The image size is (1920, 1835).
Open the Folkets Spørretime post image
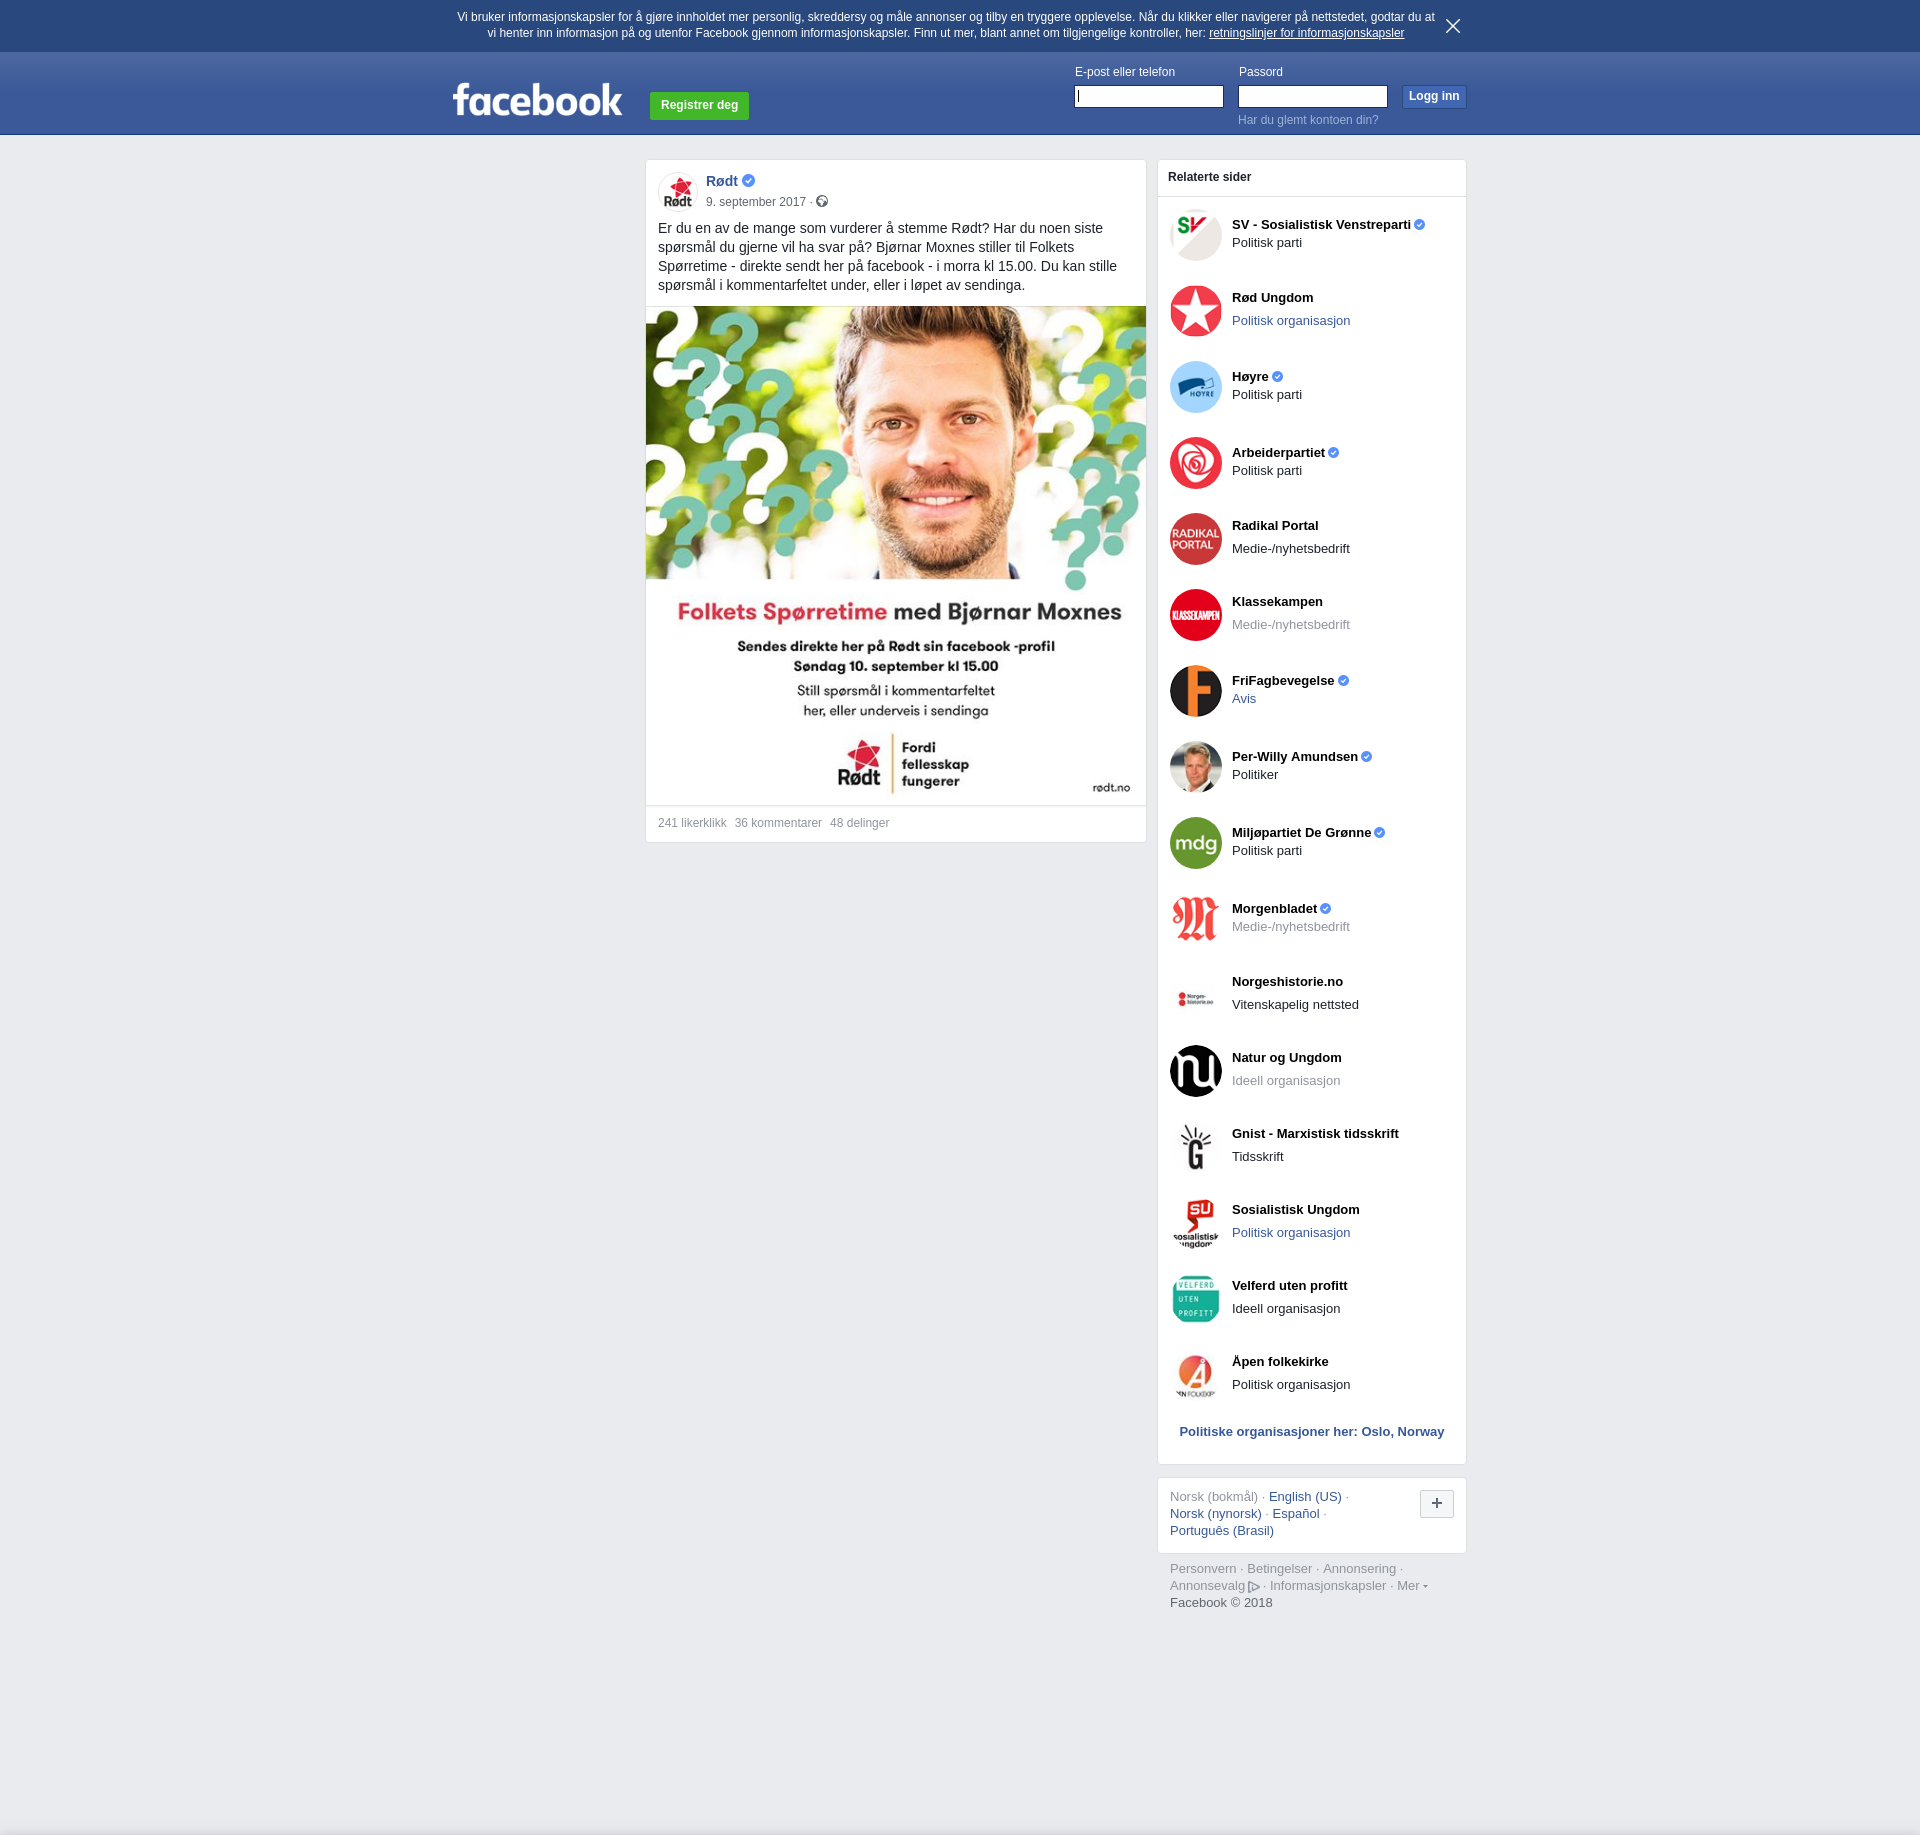click(x=895, y=555)
